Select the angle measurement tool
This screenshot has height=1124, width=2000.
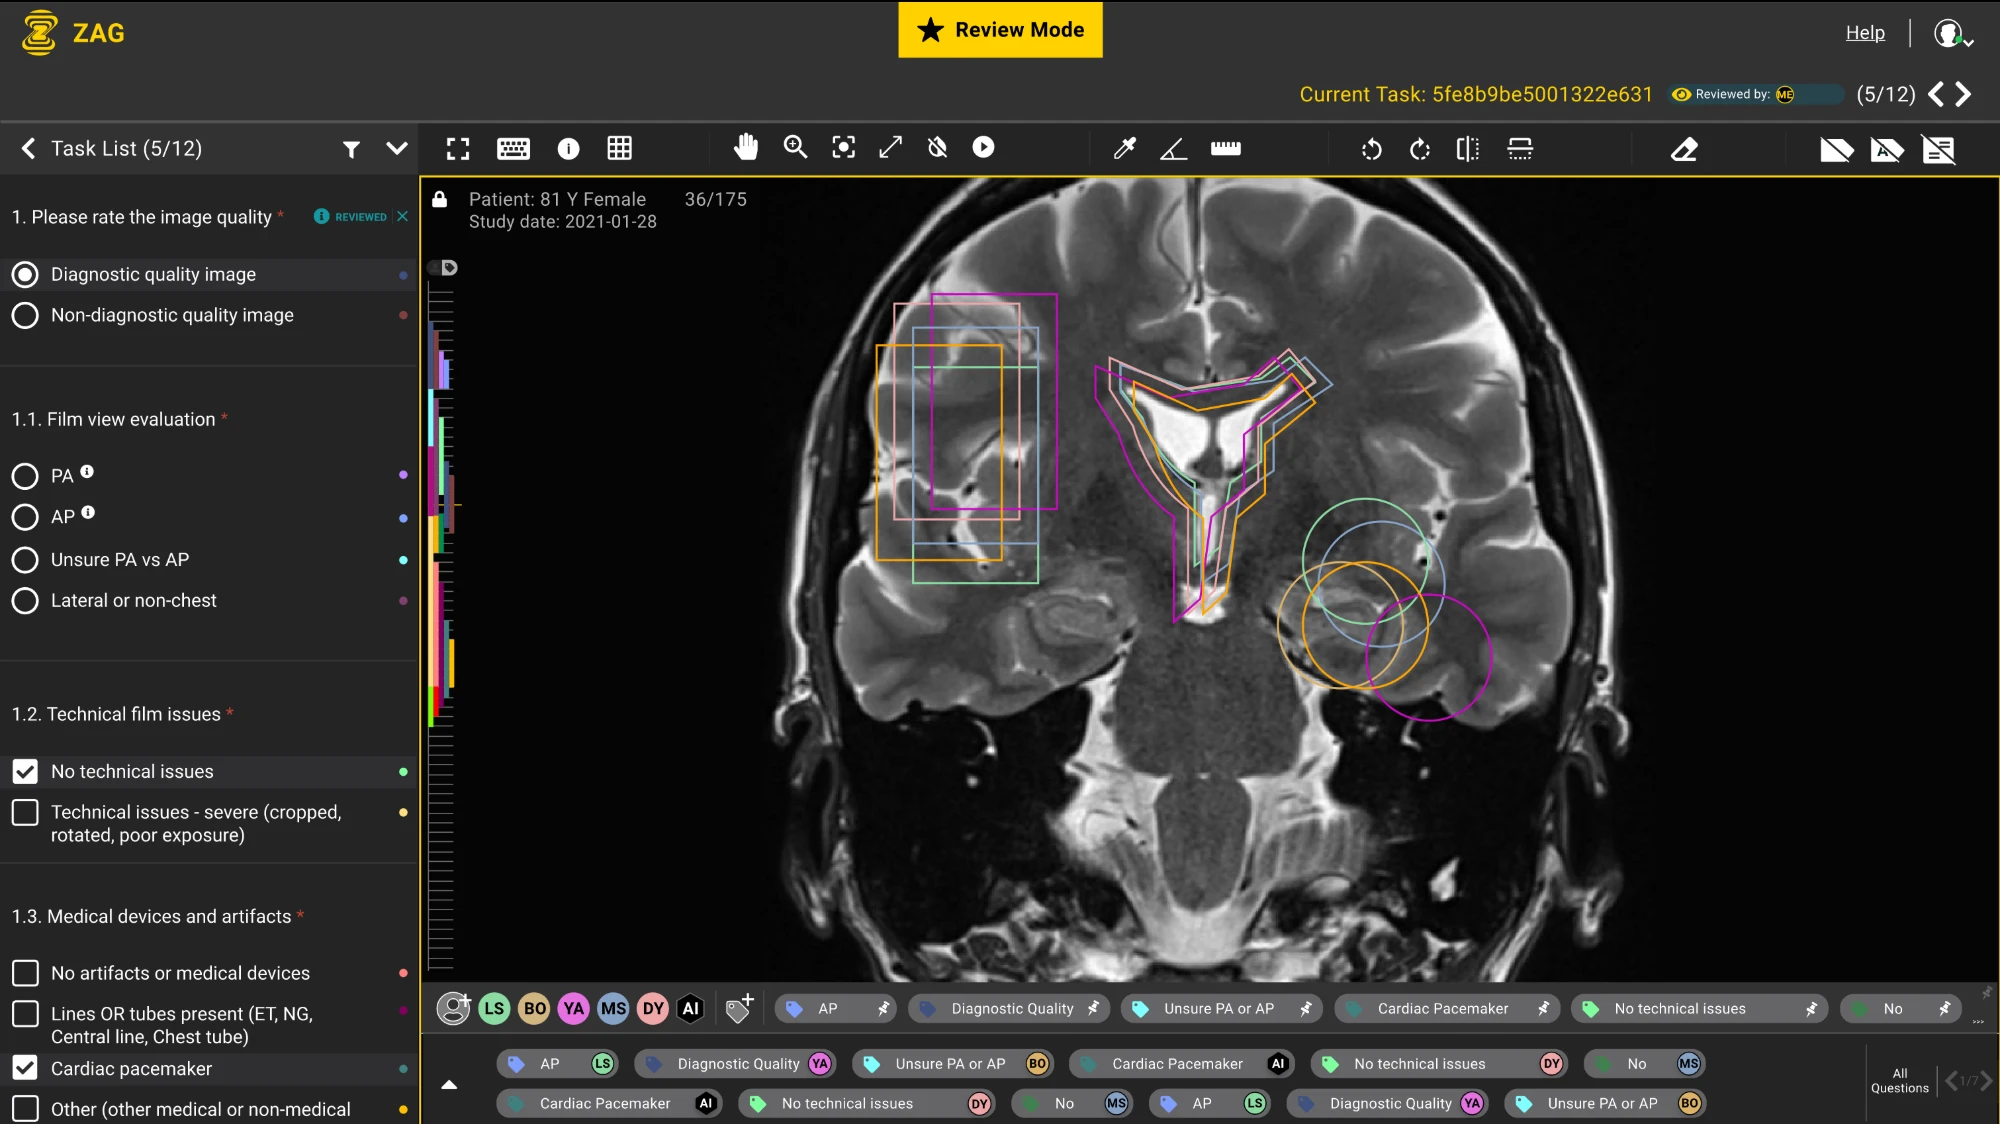point(1173,149)
